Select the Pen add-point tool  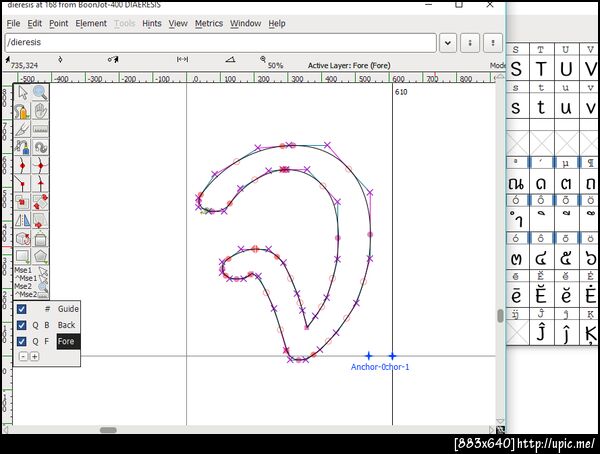click(x=22, y=147)
